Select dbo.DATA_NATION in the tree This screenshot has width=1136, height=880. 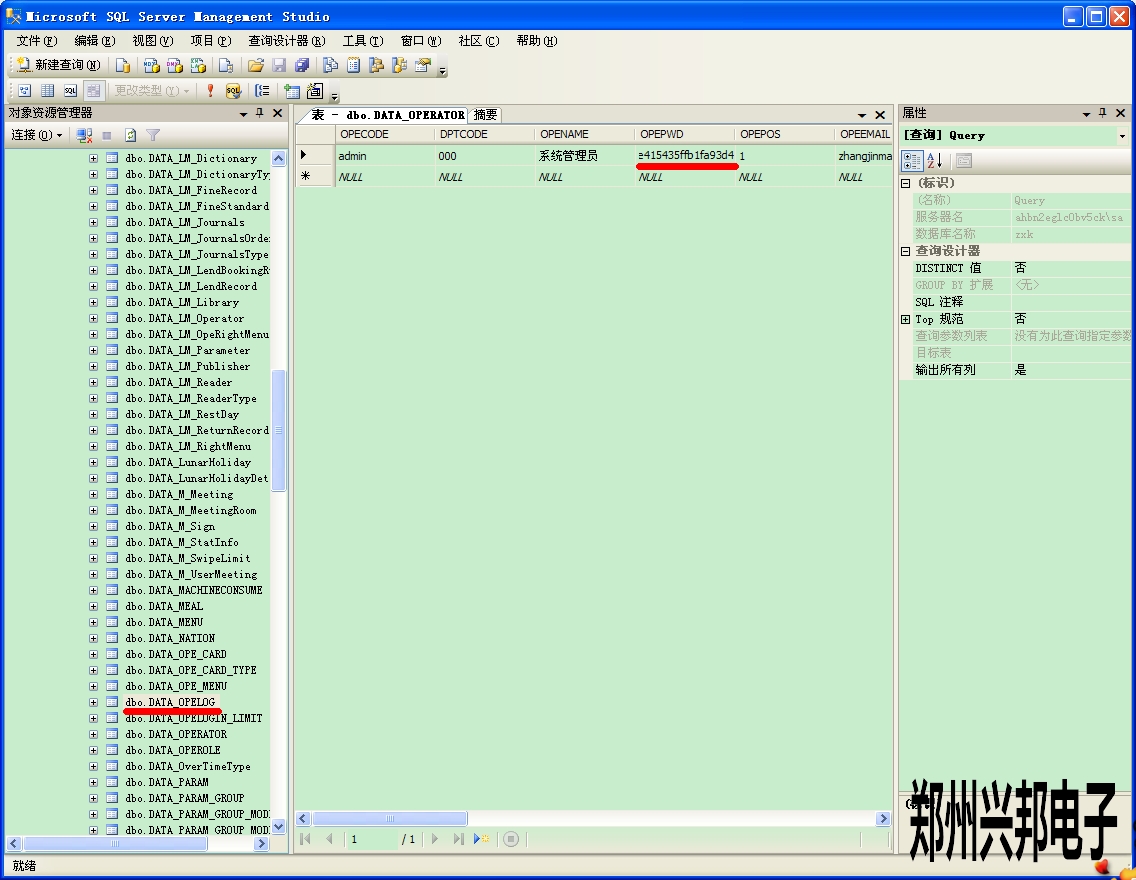pos(170,638)
